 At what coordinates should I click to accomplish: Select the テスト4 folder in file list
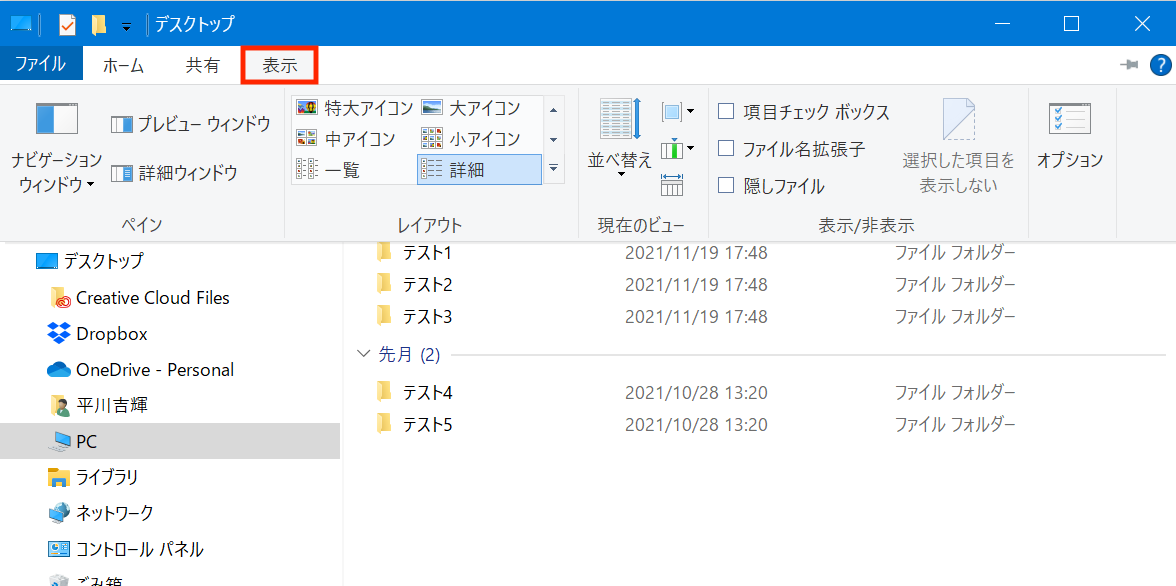(427, 392)
